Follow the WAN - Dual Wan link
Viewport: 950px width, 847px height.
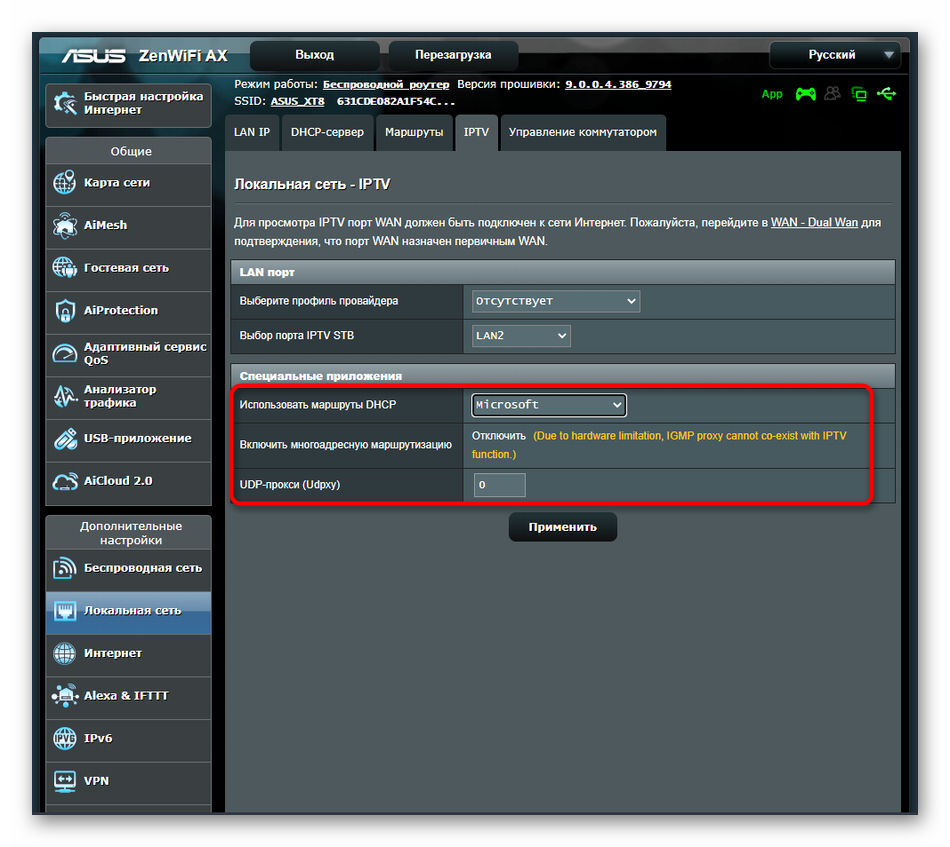point(814,222)
